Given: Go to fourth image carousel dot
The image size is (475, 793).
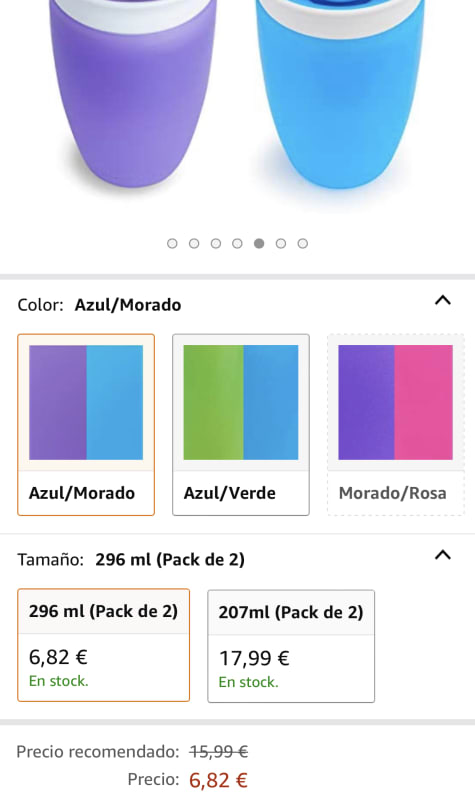Looking at the screenshot, I should 237,244.
